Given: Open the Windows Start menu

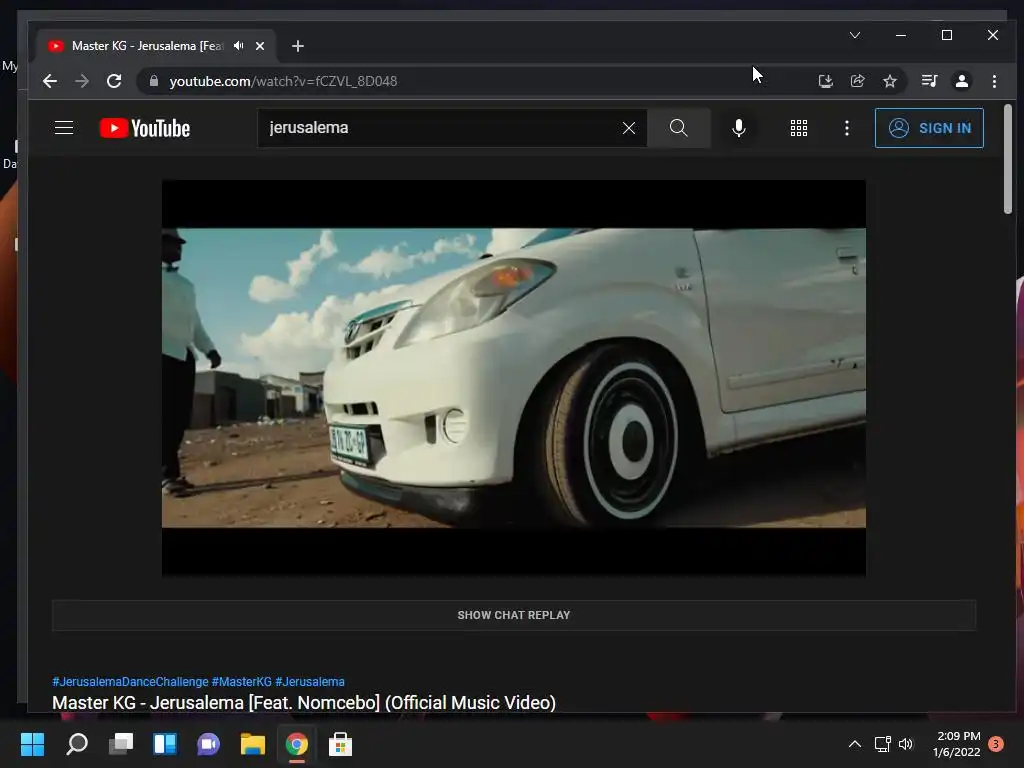Looking at the screenshot, I should [33, 744].
